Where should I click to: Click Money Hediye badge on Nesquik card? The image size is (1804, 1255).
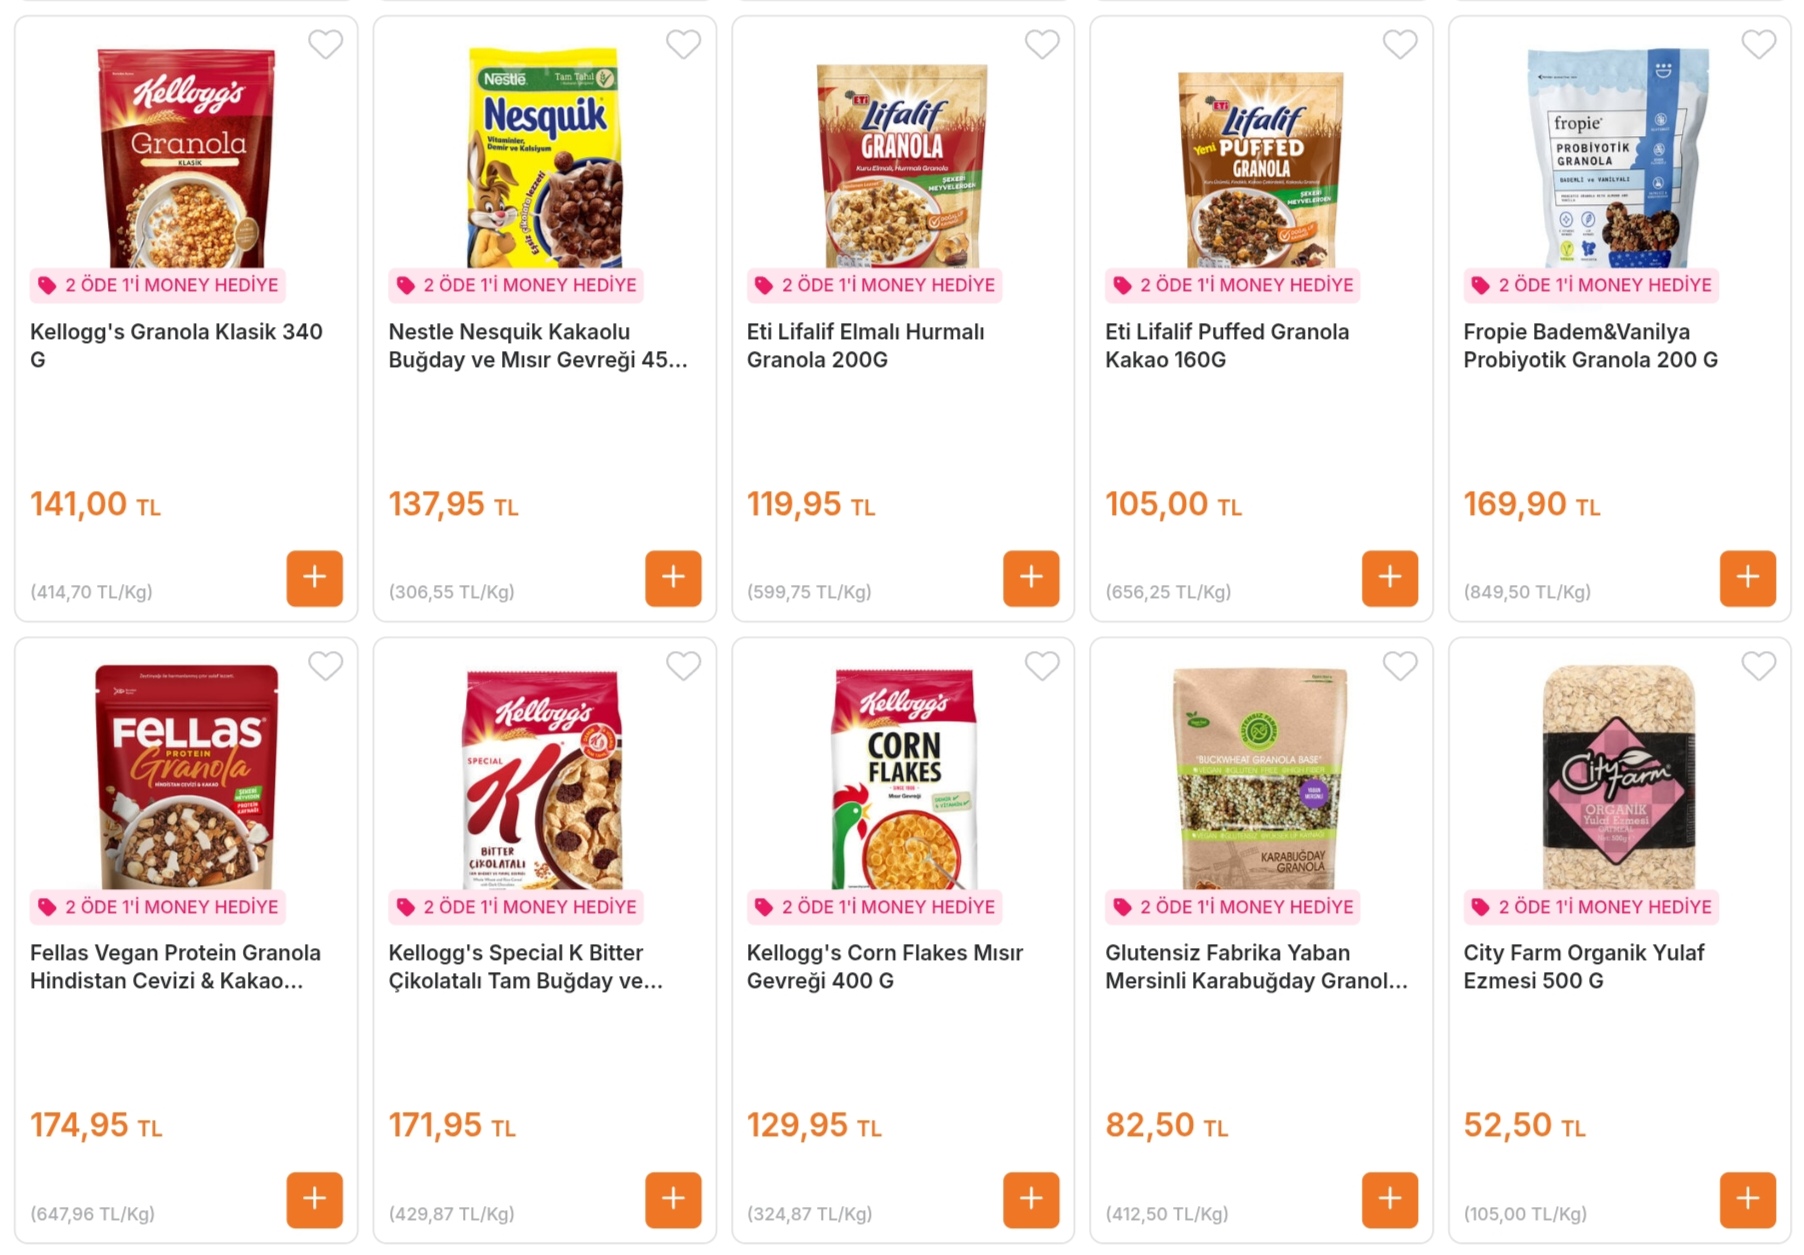point(516,285)
